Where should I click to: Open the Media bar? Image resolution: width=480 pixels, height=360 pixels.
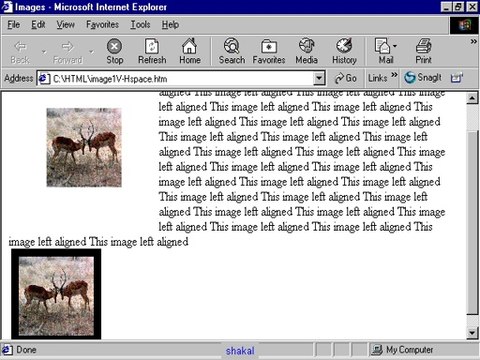tap(306, 52)
